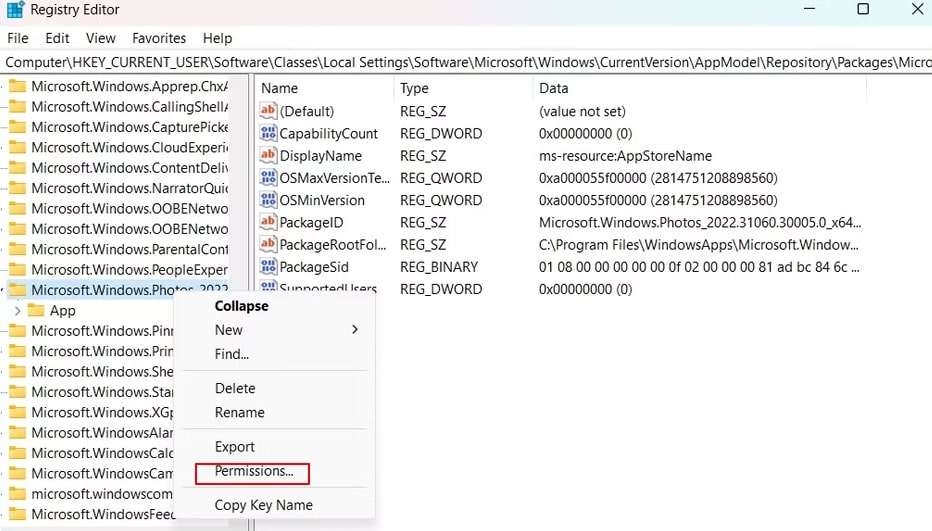Click folder icon of Microsoft.Windows.NarratorQui key
Screen dimensions: 932x531
[x=18, y=188]
